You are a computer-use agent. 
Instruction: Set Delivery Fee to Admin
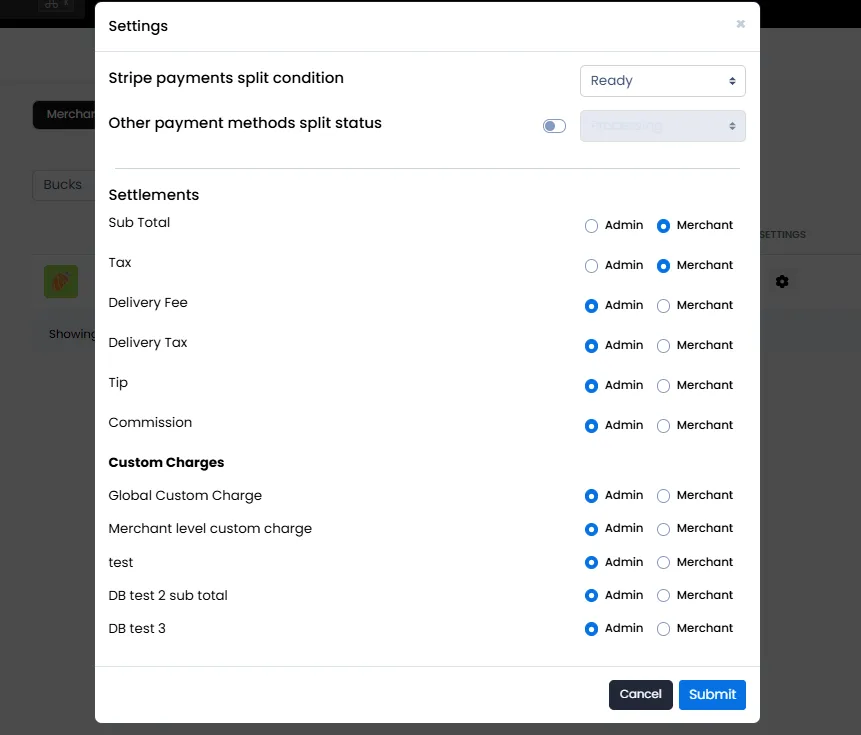click(x=591, y=306)
